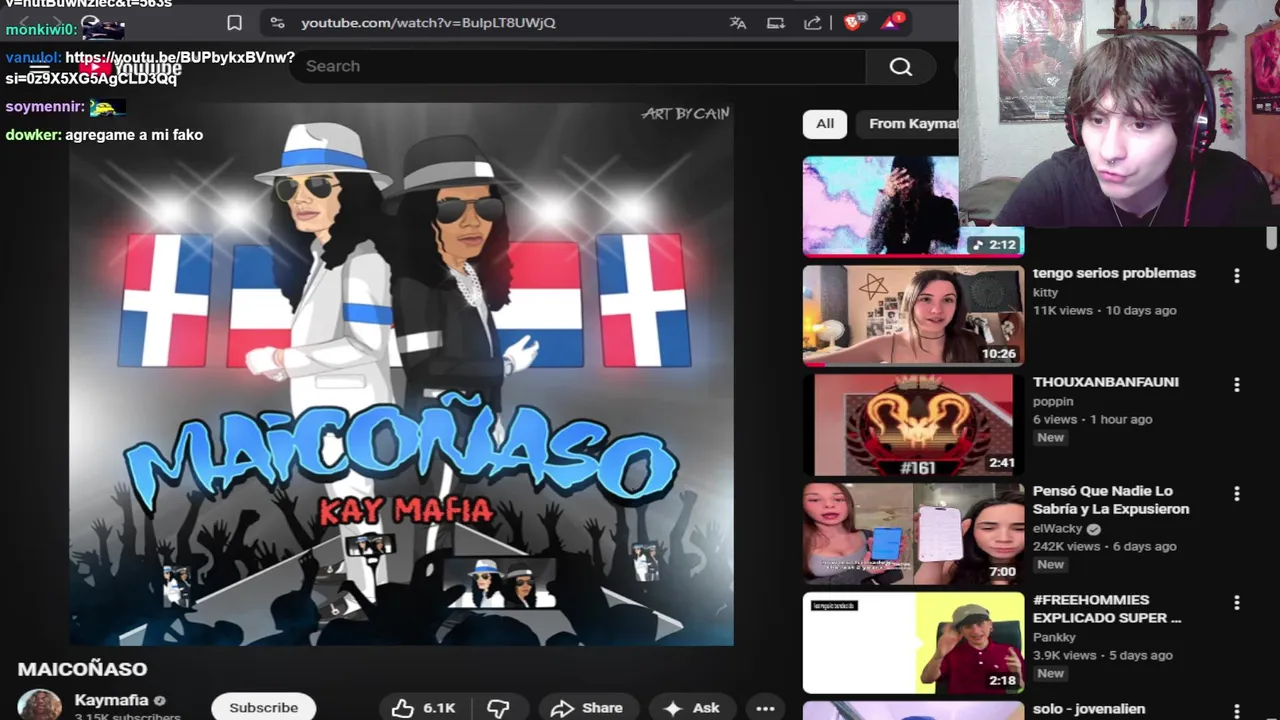Click the poppin channel name
The image size is (1280, 720).
[1053, 401]
